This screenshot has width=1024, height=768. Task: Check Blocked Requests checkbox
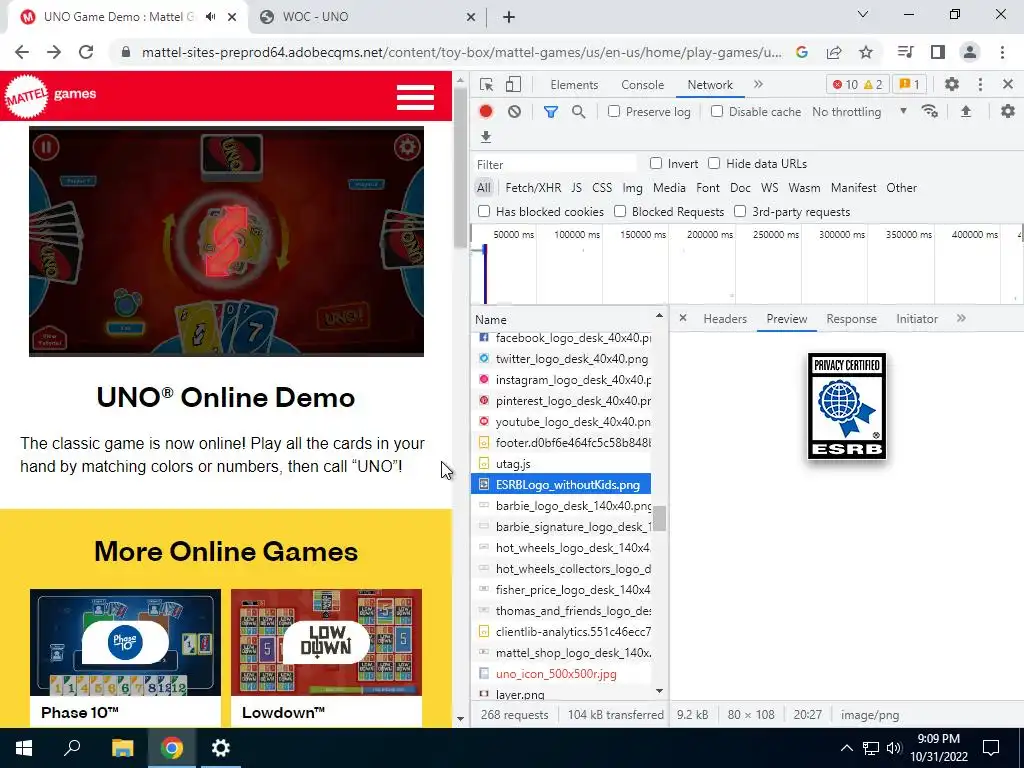click(620, 211)
